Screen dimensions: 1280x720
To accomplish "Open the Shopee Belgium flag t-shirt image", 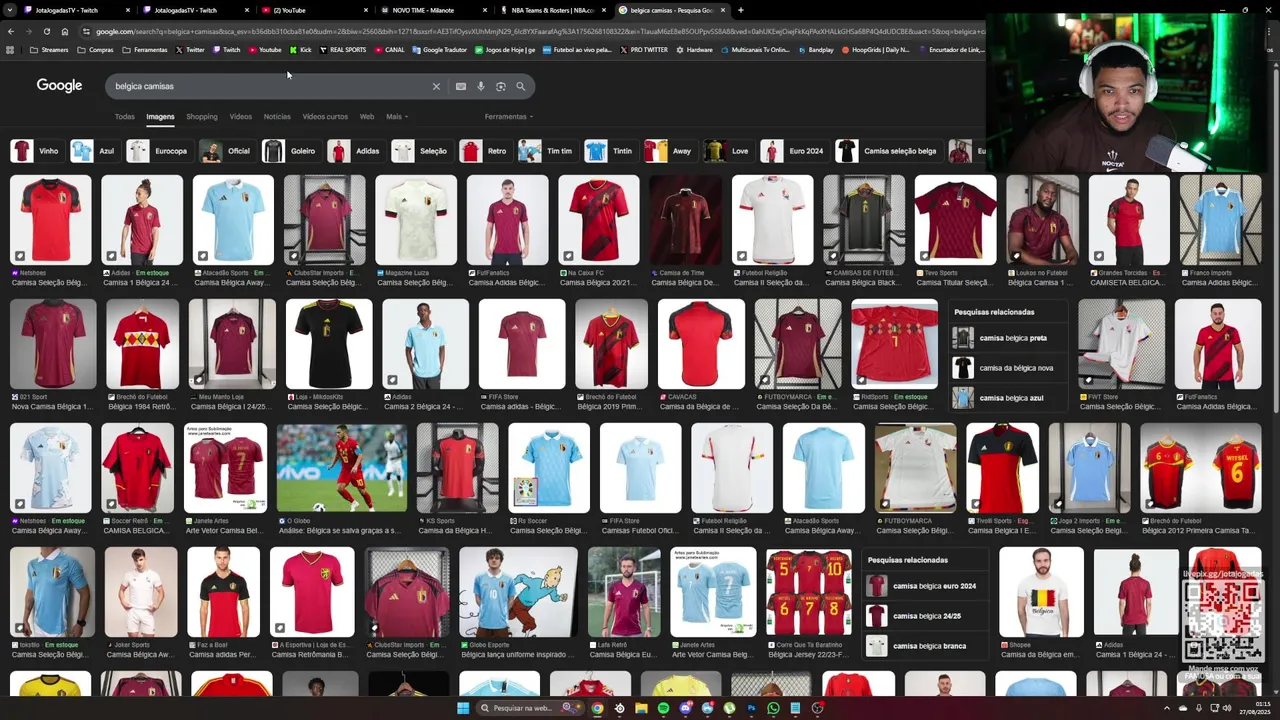I will (1041, 592).
